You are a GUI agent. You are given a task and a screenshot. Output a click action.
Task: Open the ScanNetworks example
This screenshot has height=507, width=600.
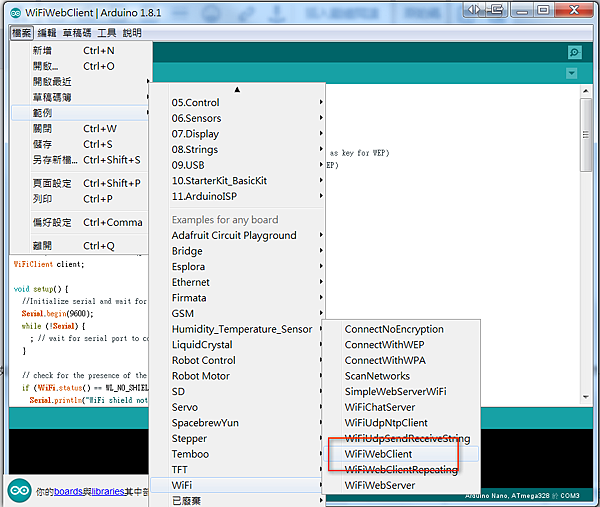point(401,376)
